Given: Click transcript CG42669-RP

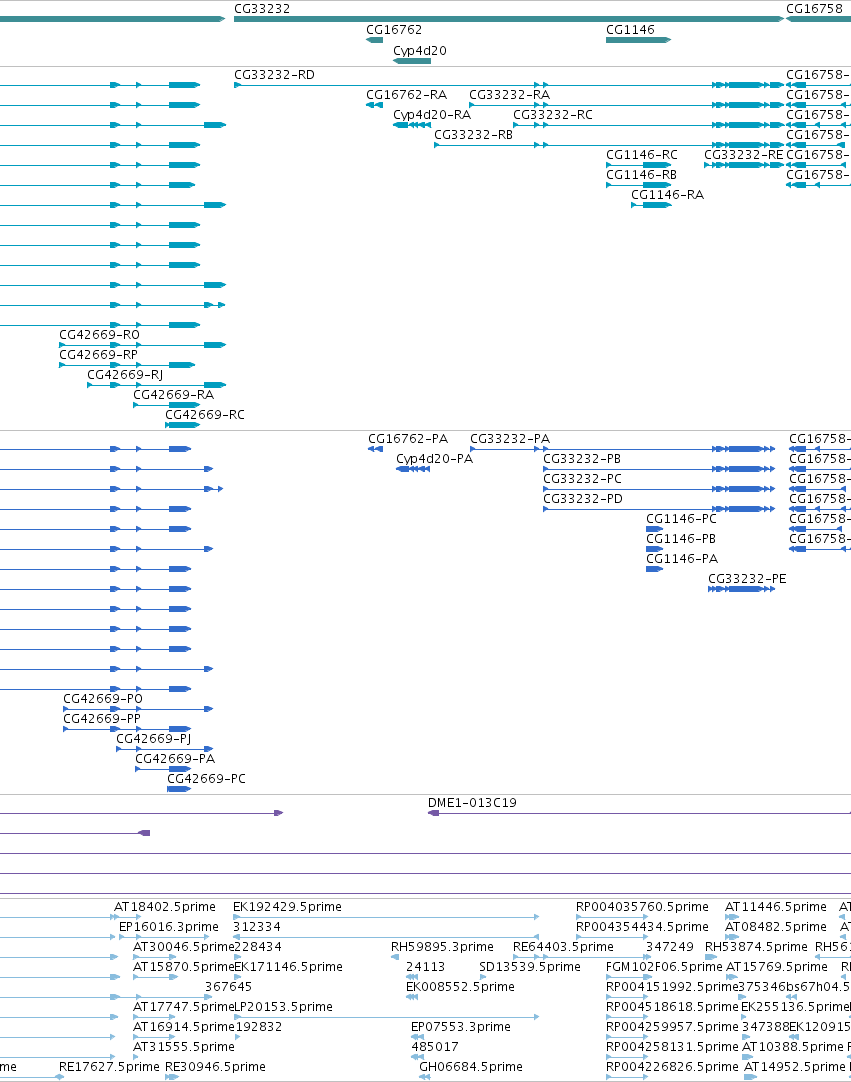Looking at the screenshot, I should coord(127,365).
